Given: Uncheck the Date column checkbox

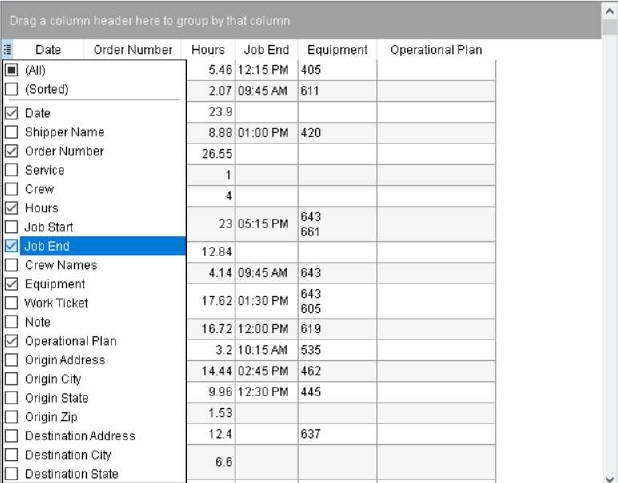Looking at the screenshot, I should [x=11, y=113].
